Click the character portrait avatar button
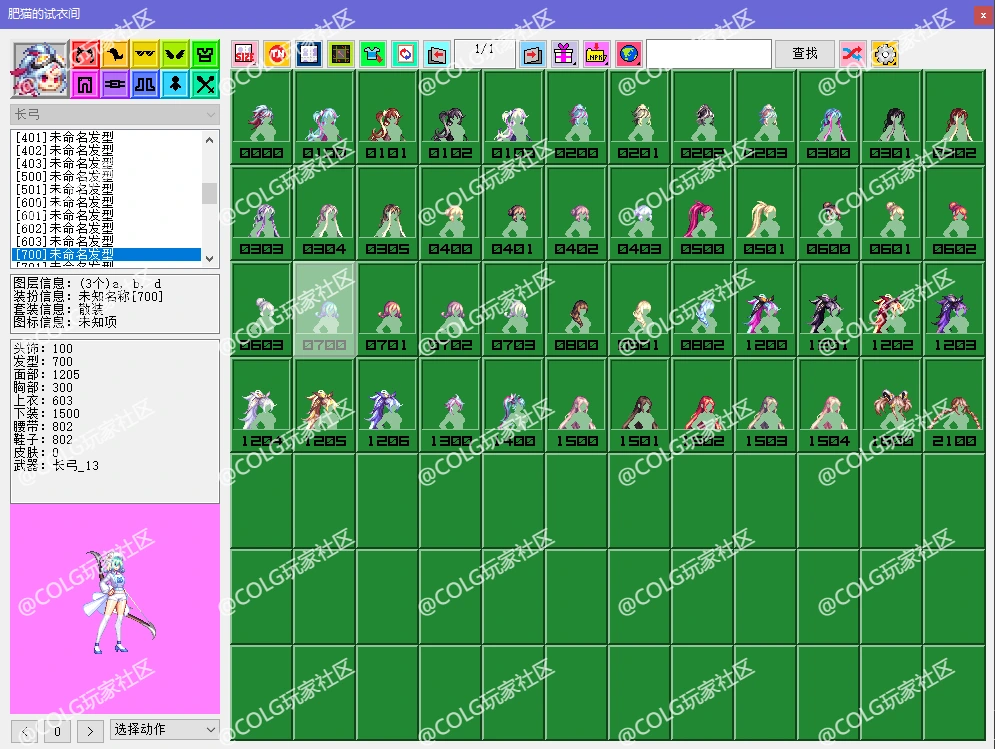 pyautogui.click(x=39, y=69)
